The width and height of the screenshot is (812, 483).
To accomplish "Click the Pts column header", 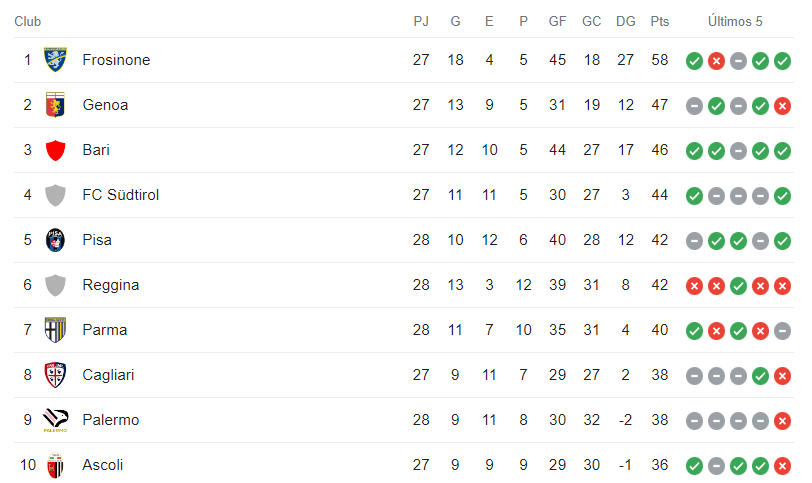I will pyautogui.click(x=659, y=21).
